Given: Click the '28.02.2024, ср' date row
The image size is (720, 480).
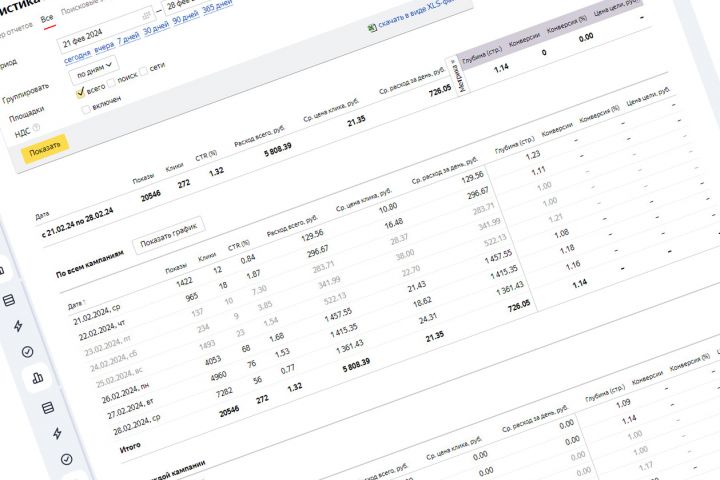Looking at the screenshot, I should [136, 425].
